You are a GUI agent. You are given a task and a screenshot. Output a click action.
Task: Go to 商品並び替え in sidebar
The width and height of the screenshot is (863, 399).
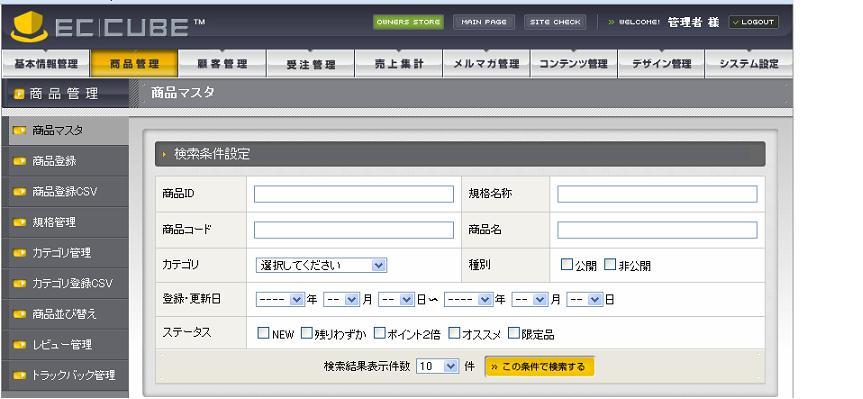click(x=65, y=314)
